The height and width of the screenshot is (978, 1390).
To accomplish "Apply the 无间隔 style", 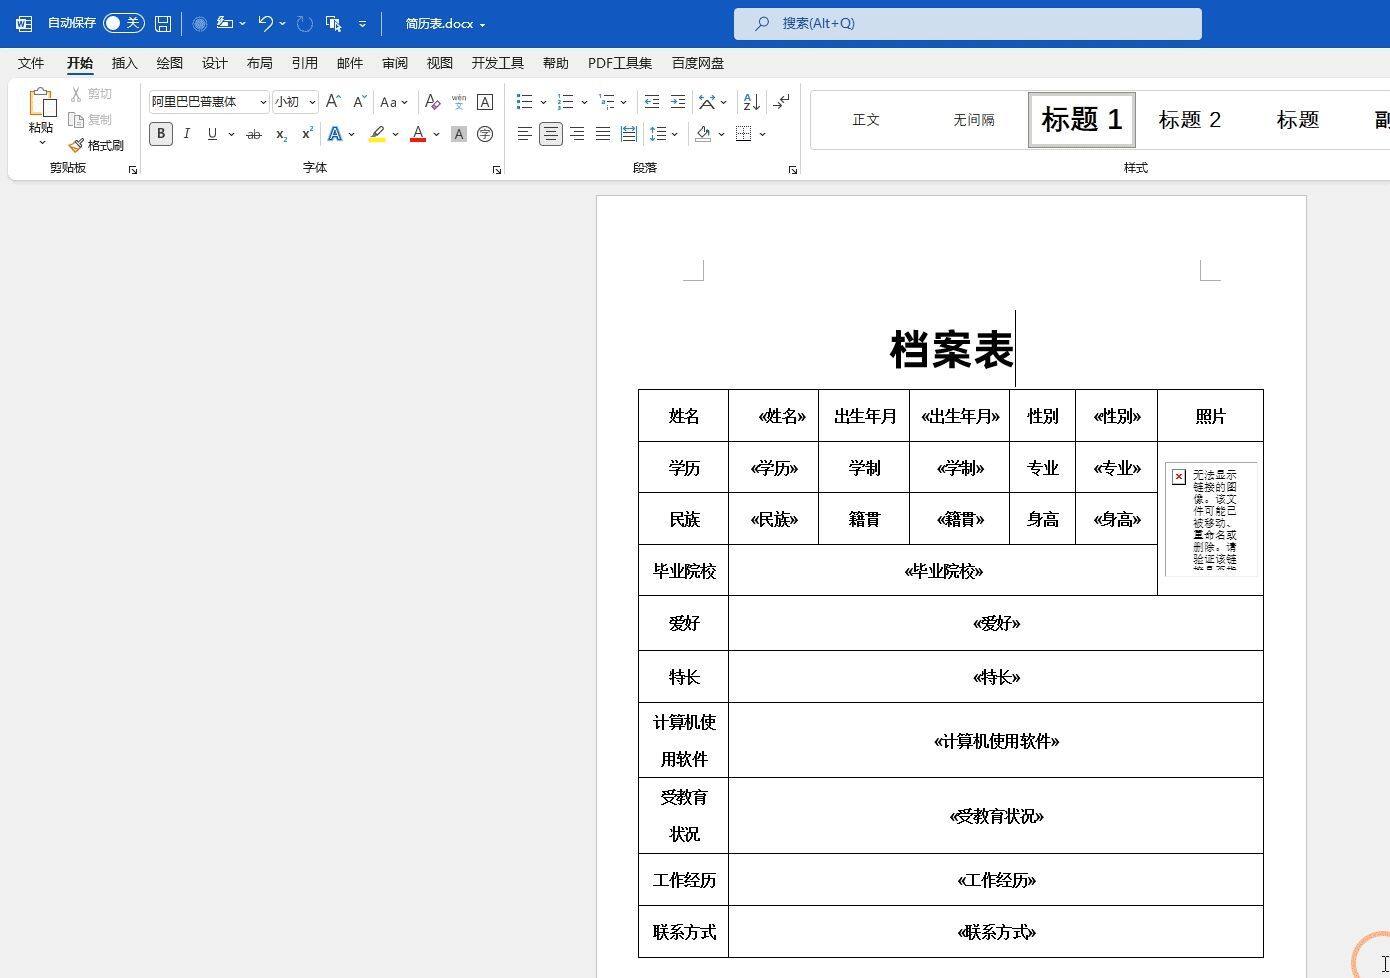I will 974,120.
